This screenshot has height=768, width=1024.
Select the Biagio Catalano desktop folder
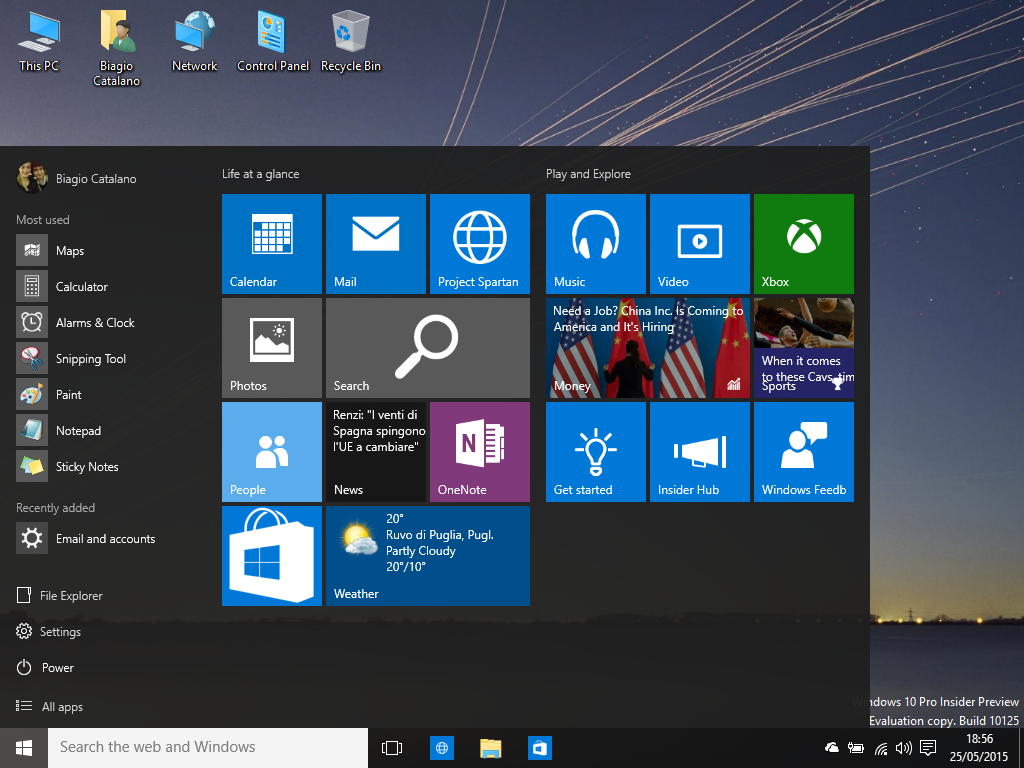pos(116,49)
